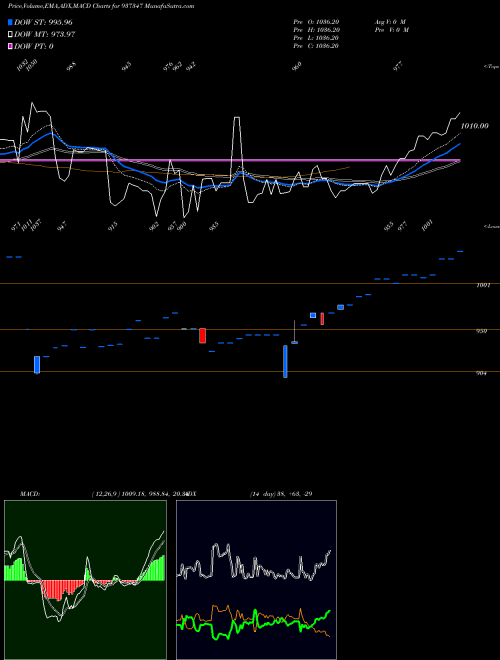Click the candle with the long upper wick
This screenshot has height=660, width=500.
click(295, 332)
